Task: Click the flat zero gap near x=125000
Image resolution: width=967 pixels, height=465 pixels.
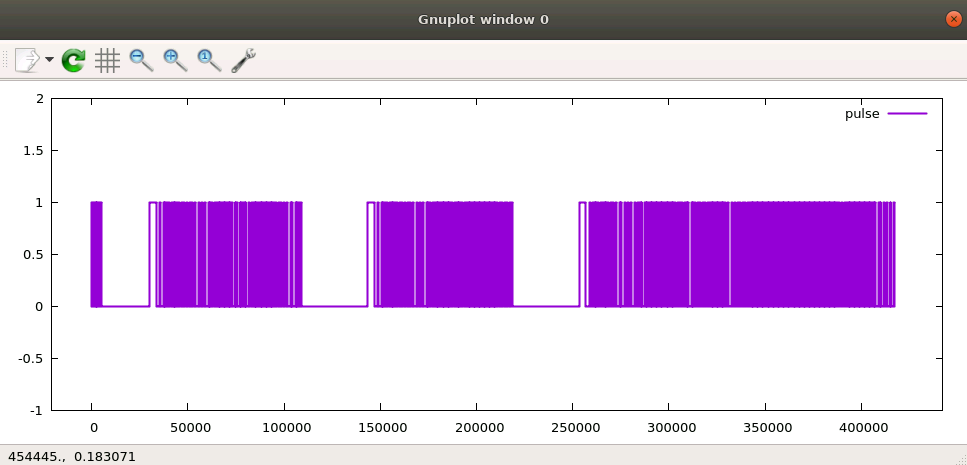Action: pos(333,306)
